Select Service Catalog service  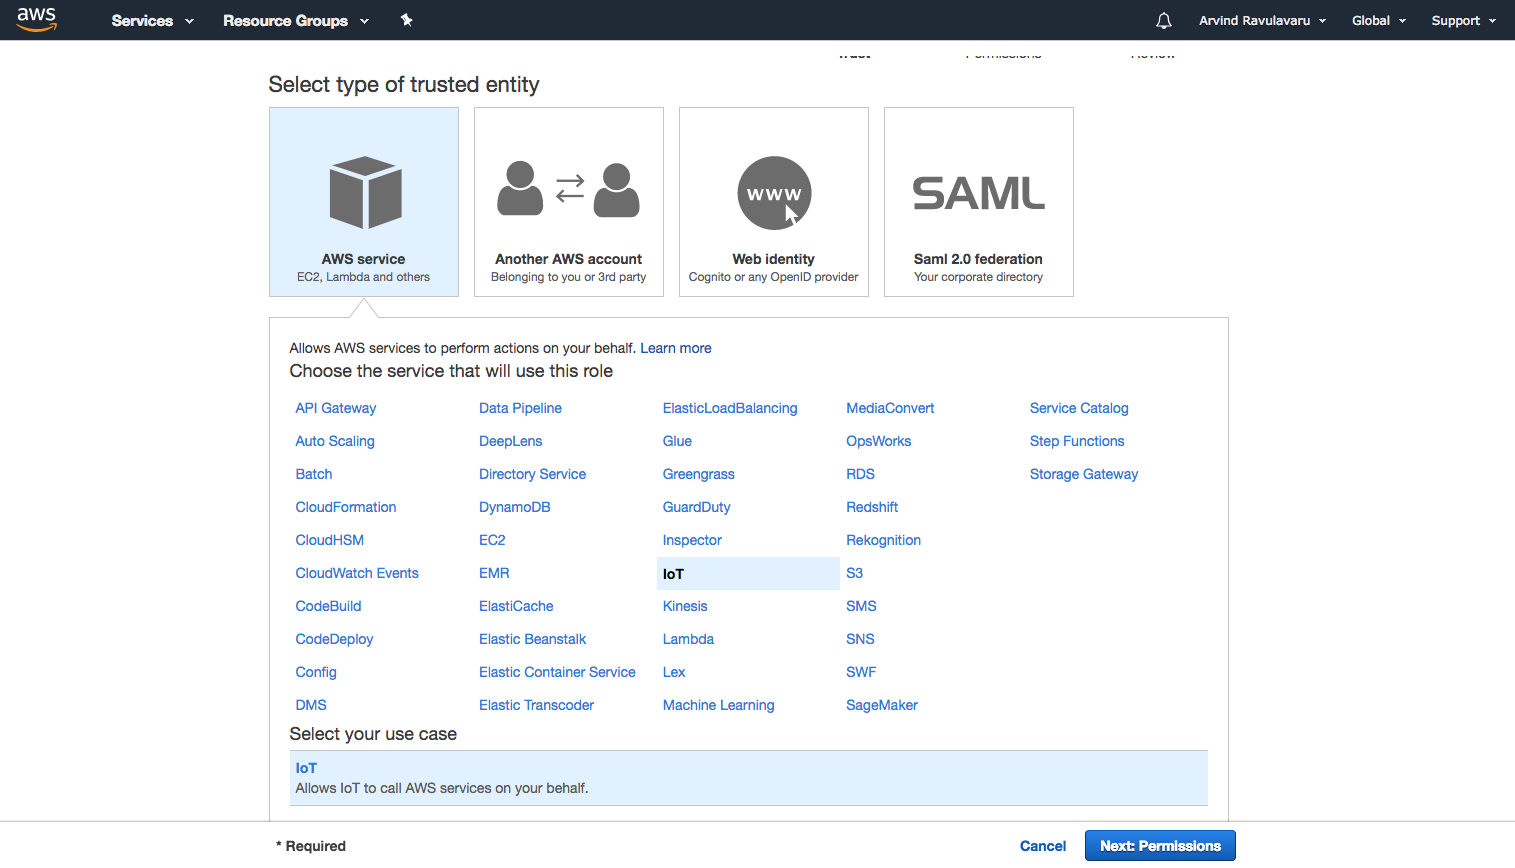(1079, 408)
